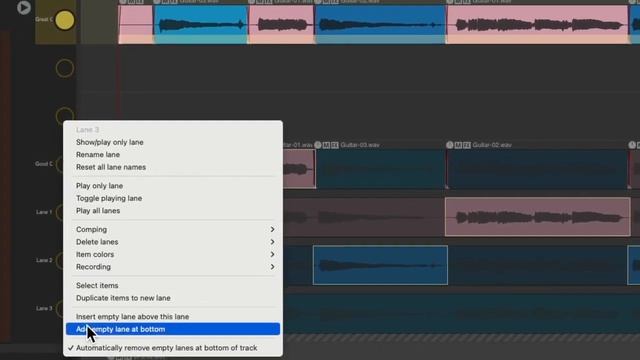
Task: Select the longest pink segment in Great C lane
Action: pos(538,24)
